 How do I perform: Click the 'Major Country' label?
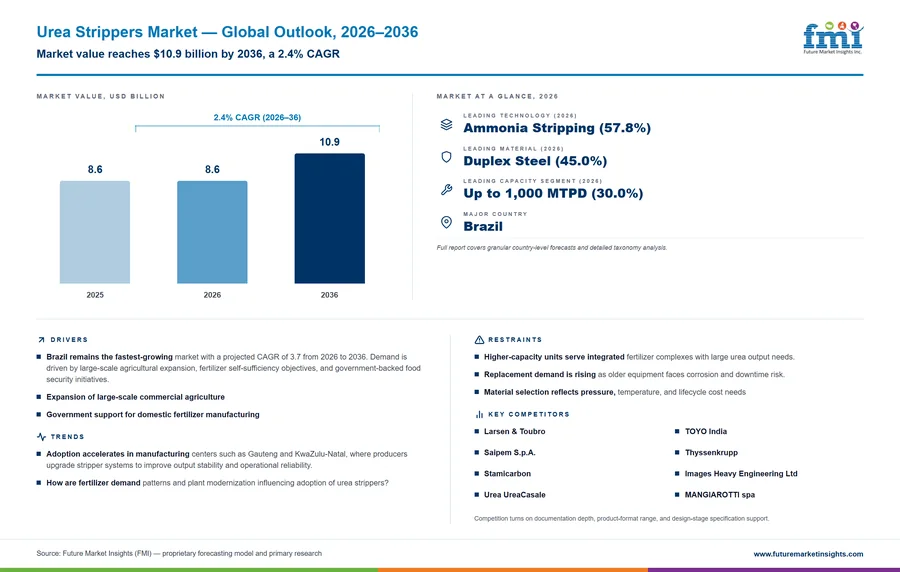pos(495,214)
